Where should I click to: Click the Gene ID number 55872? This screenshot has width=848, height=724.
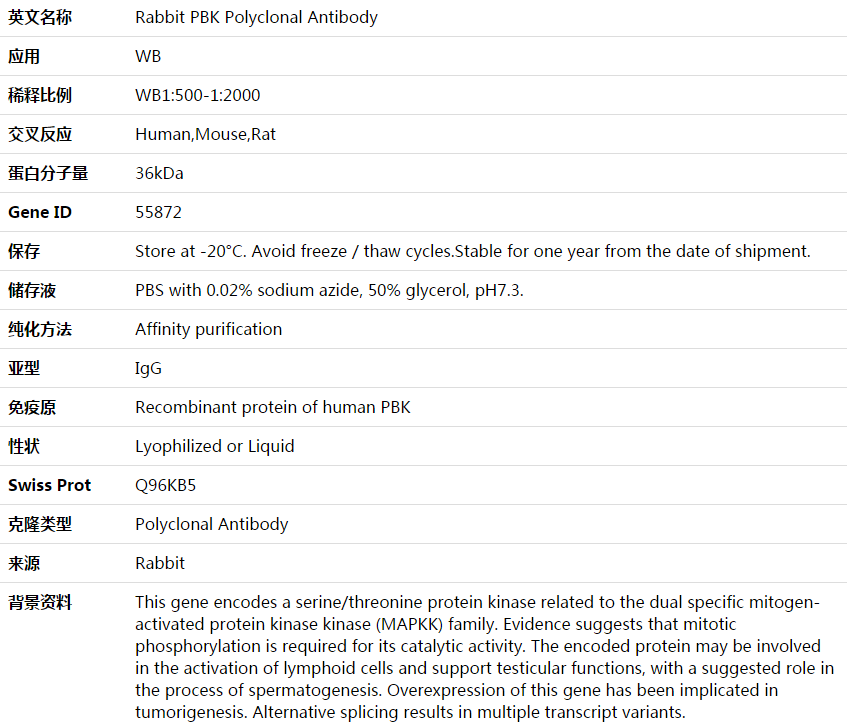coord(158,212)
